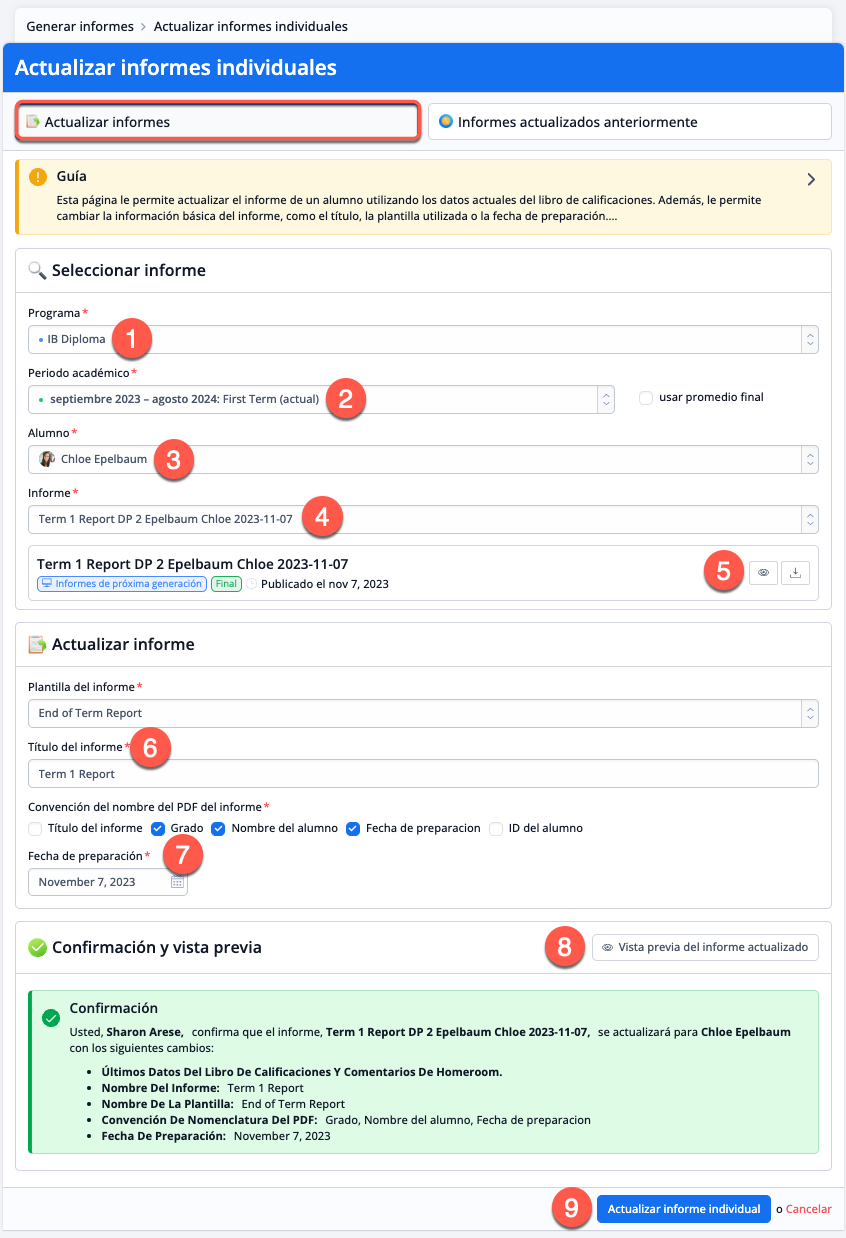The height and width of the screenshot is (1238, 846).
Task: Click the Seleccionar informe magnifier icon
Action: 37,270
